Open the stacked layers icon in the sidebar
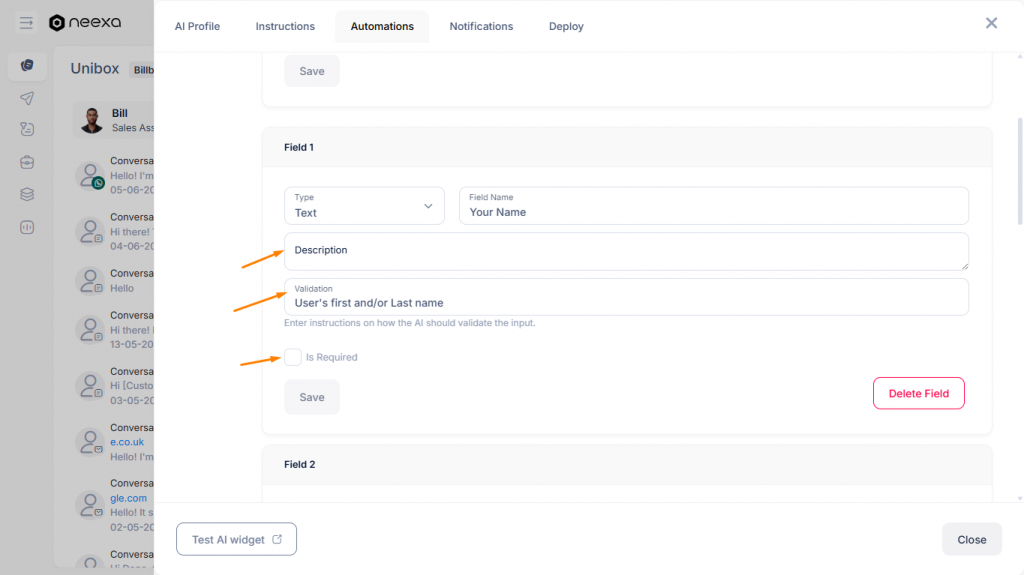Viewport: 1024px width, 575px height. click(27, 194)
